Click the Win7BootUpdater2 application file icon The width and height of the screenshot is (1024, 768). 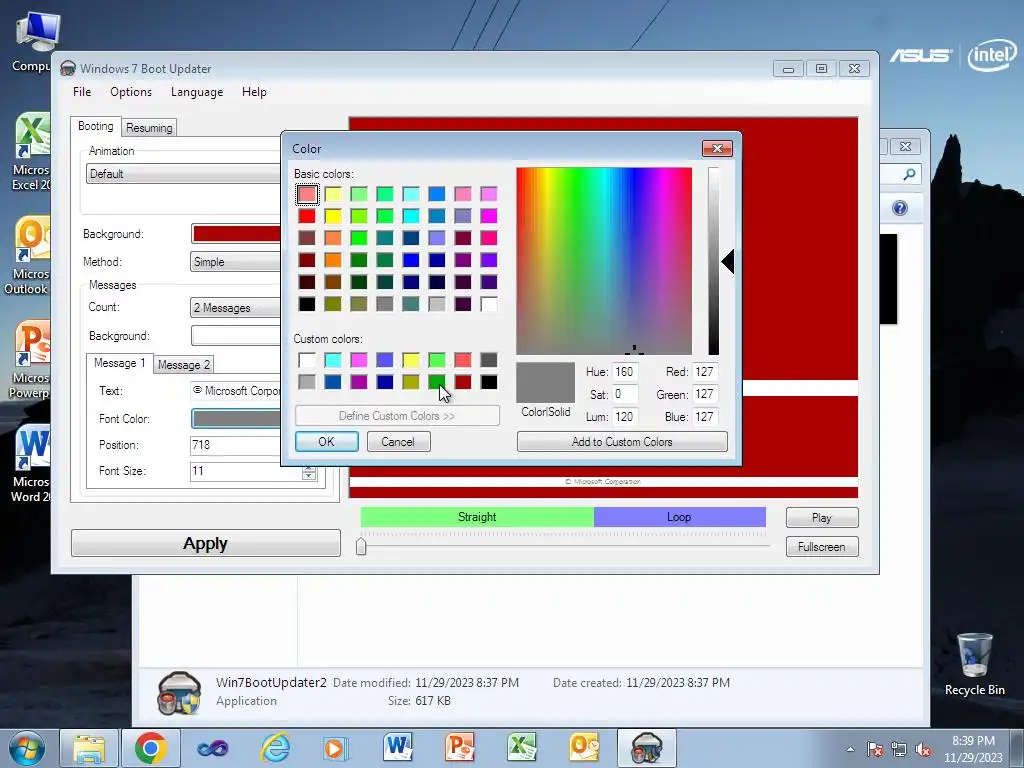coord(178,692)
